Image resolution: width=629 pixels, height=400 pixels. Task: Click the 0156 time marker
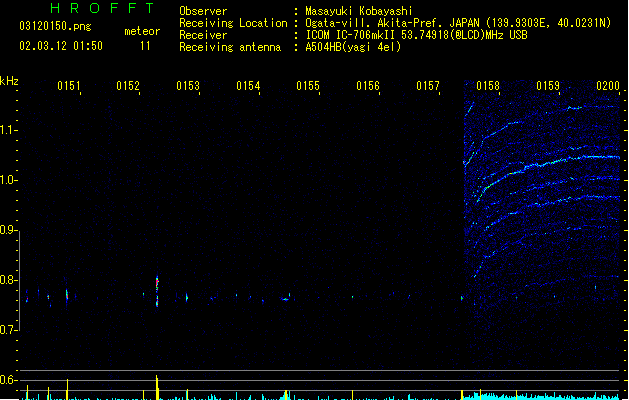[x=368, y=86]
